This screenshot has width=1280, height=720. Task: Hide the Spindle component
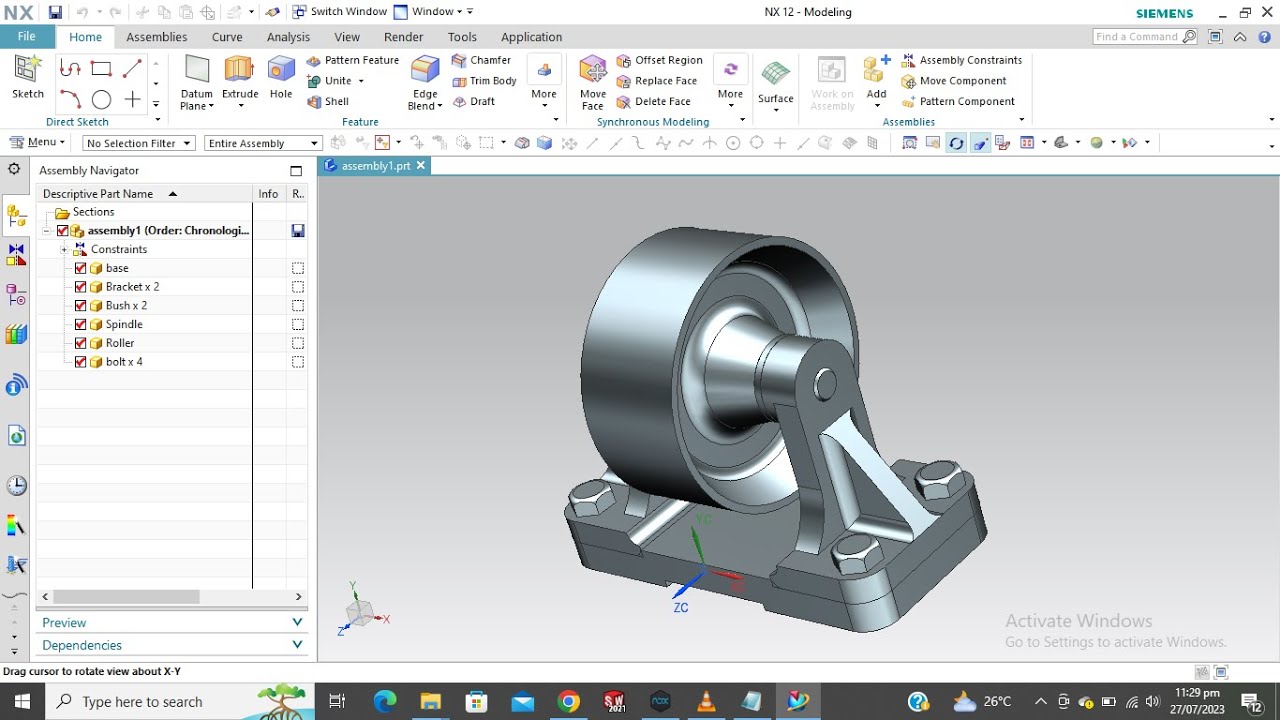click(x=81, y=324)
